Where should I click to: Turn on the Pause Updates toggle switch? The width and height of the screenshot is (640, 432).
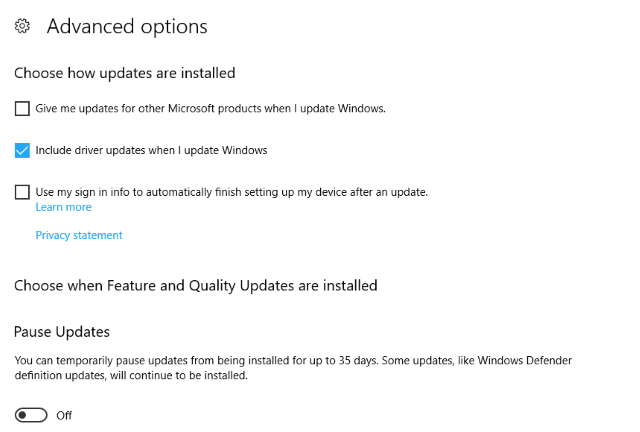coord(32,415)
